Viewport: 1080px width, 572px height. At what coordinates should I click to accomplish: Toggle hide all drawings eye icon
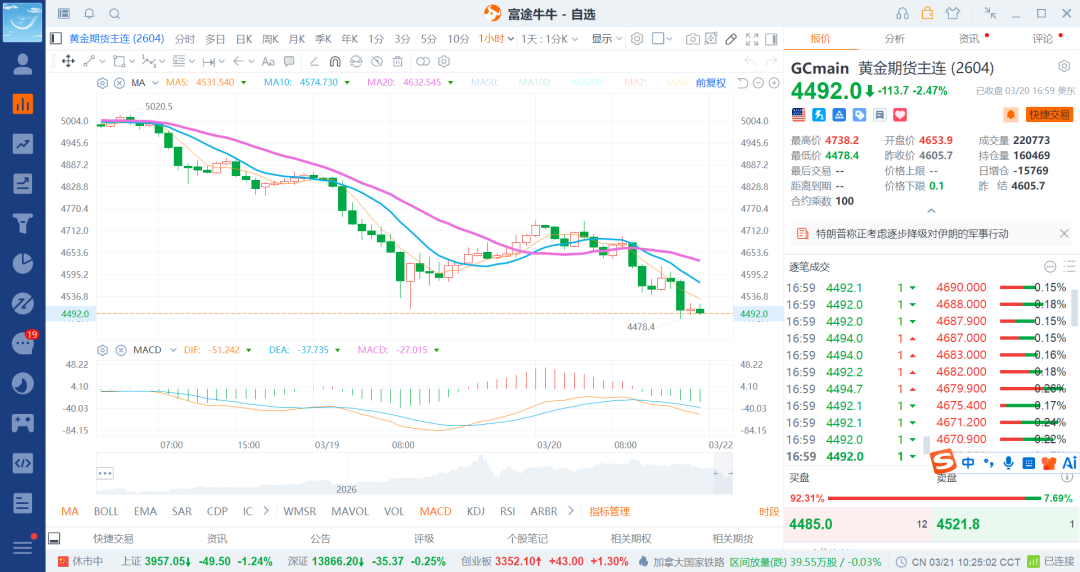tap(377, 61)
